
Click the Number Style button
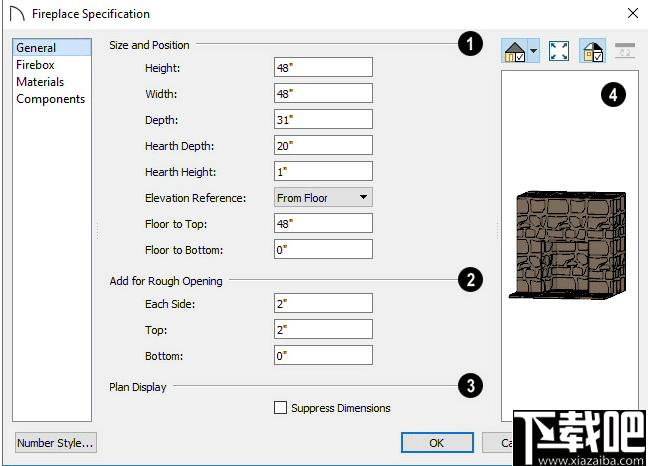[x=56, y=442]
